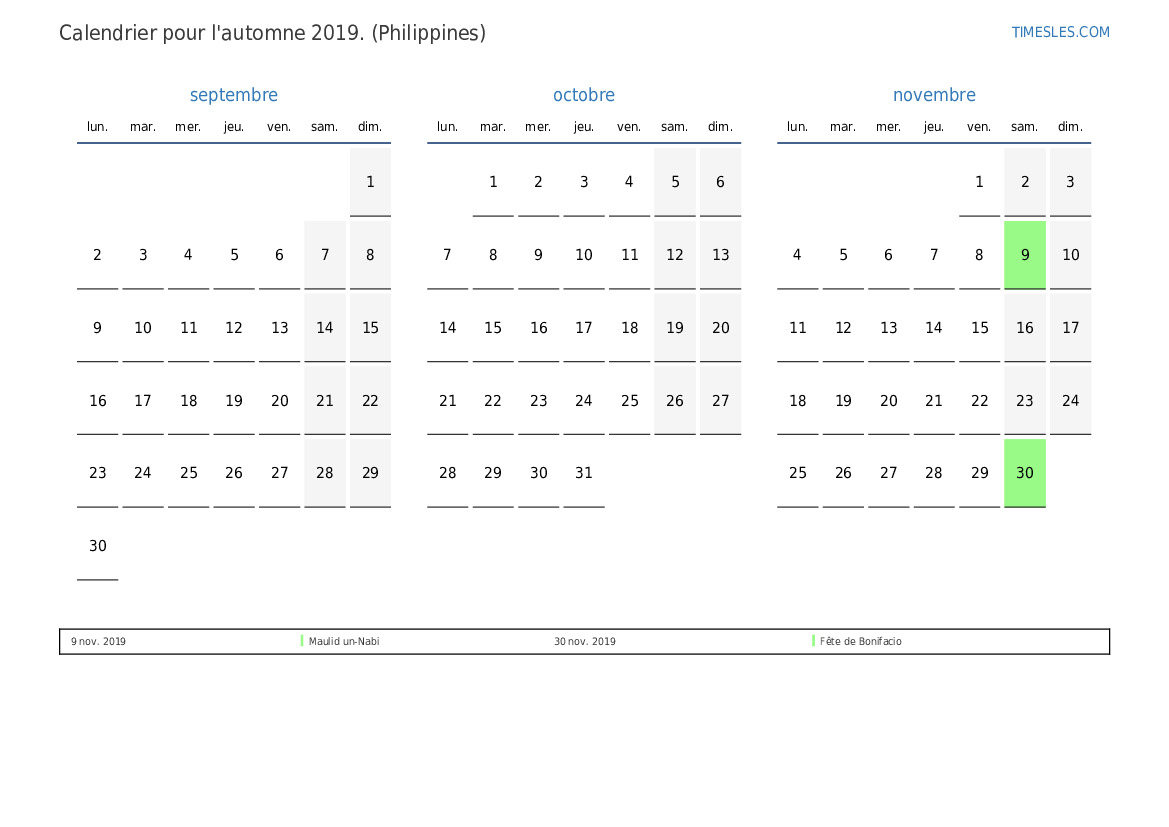
Task: Click the calendar title for automne 2019
Action: 272,33
